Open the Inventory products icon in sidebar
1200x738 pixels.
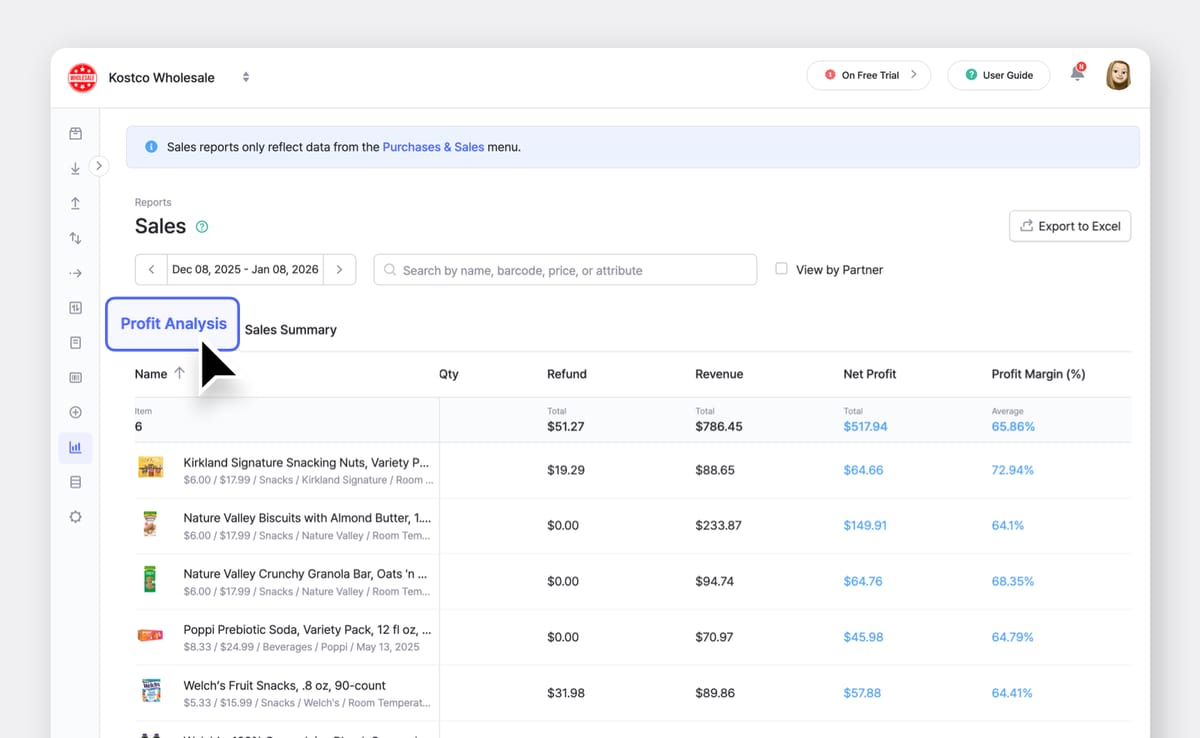(75, 132)
